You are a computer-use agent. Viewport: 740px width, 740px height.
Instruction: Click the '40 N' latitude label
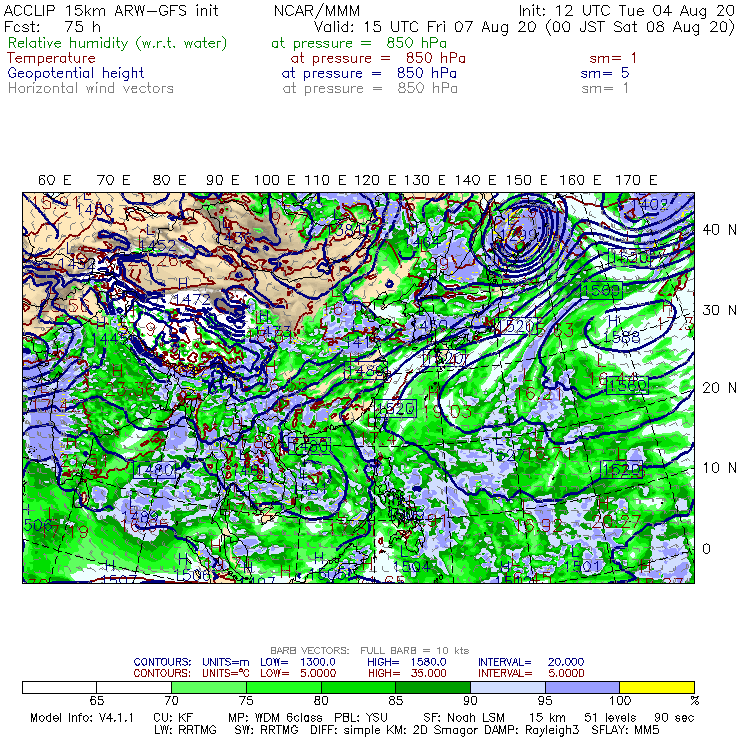click(719, 230)
